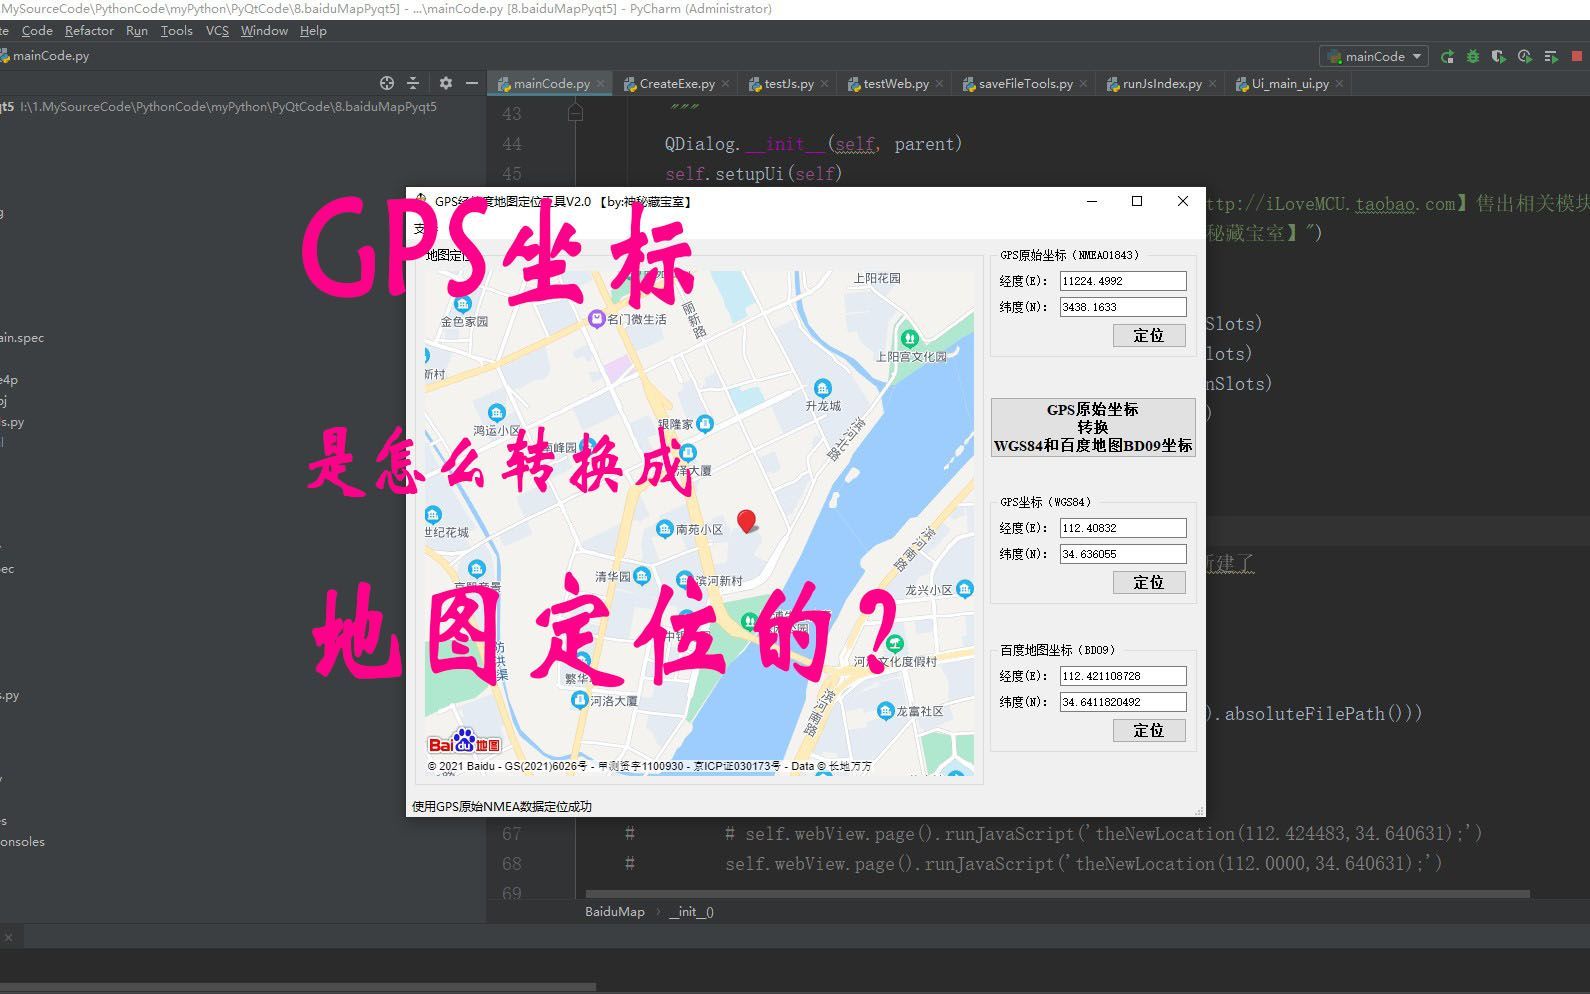Click the BD09 latitude field 34.6411820492

[1123, 702]
